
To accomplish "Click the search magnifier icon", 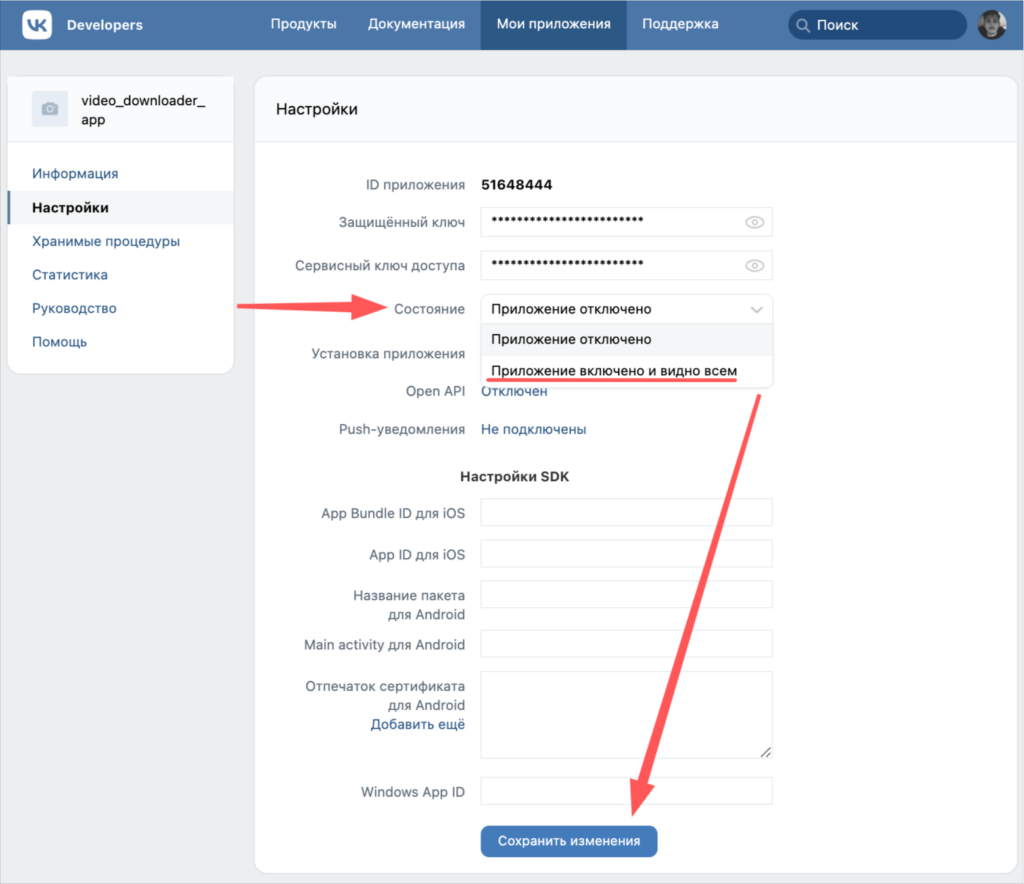I will [x=802, y=25].
